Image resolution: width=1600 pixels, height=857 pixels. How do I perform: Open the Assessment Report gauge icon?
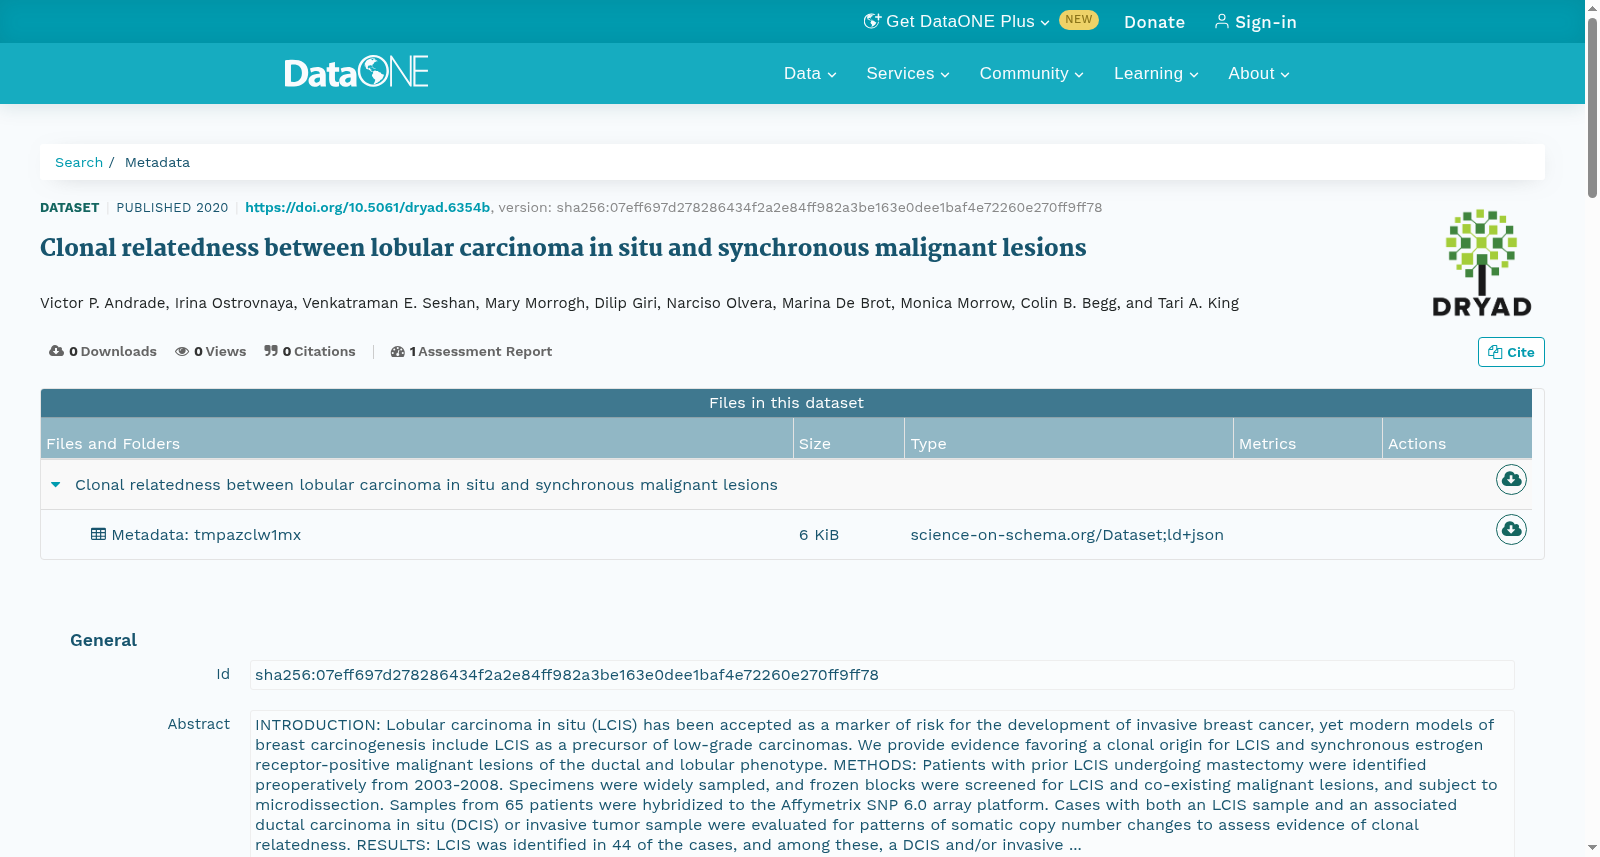pos(398,351)
